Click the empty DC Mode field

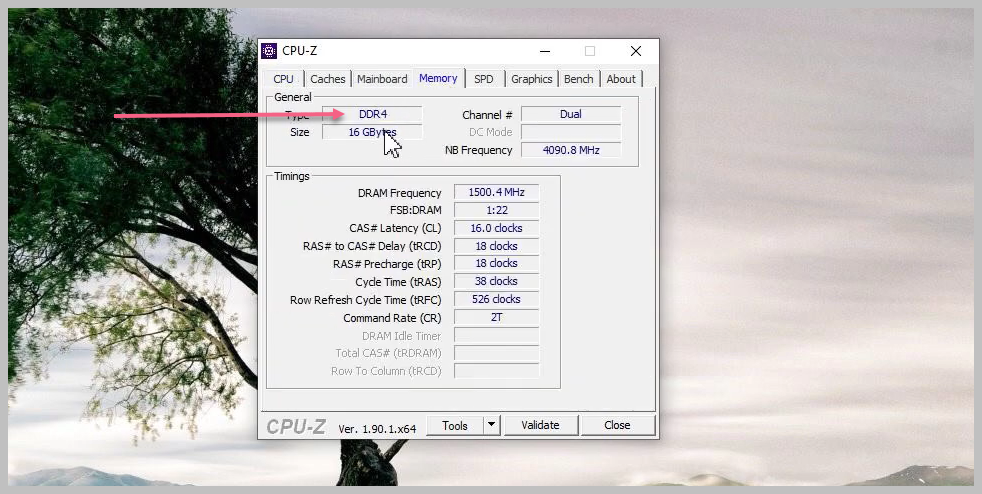[x=571, y=132]
